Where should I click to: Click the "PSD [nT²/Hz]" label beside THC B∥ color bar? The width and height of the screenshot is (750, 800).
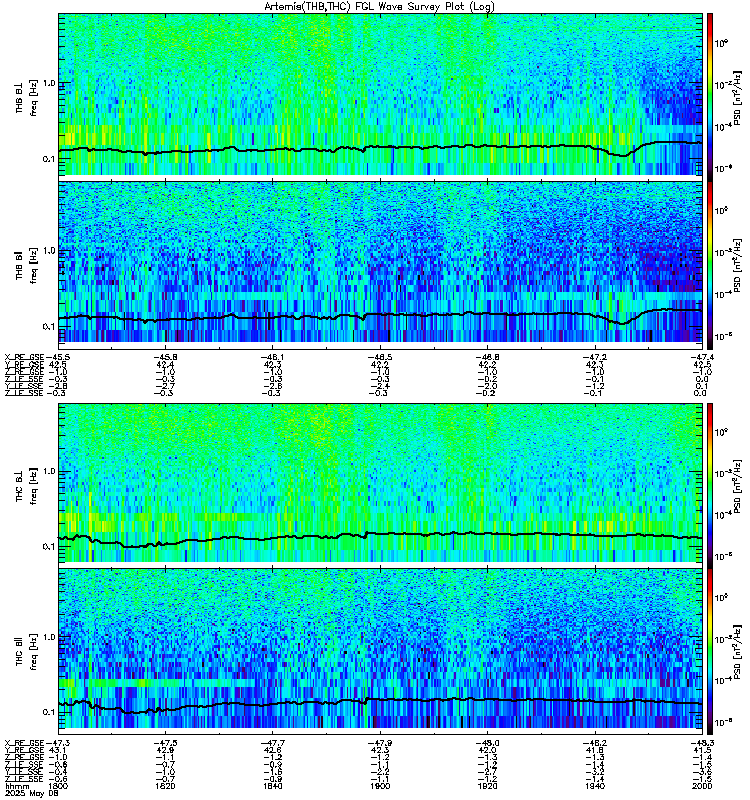pos(738,651)
